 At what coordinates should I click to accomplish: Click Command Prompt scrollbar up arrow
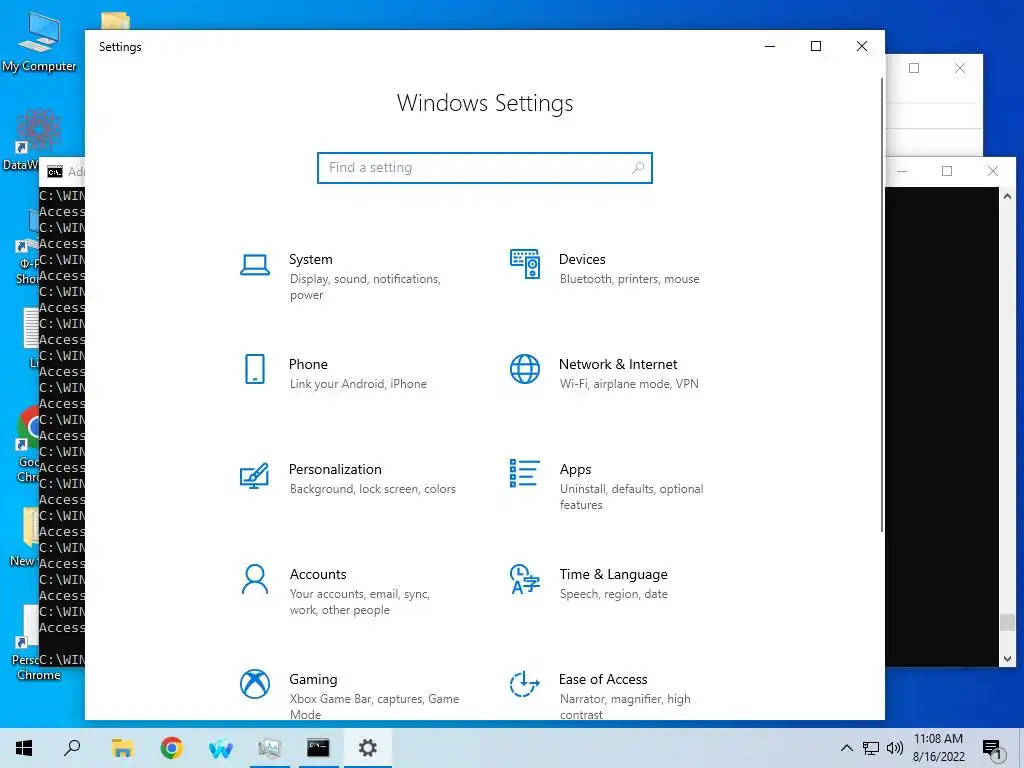(1008, 196)
